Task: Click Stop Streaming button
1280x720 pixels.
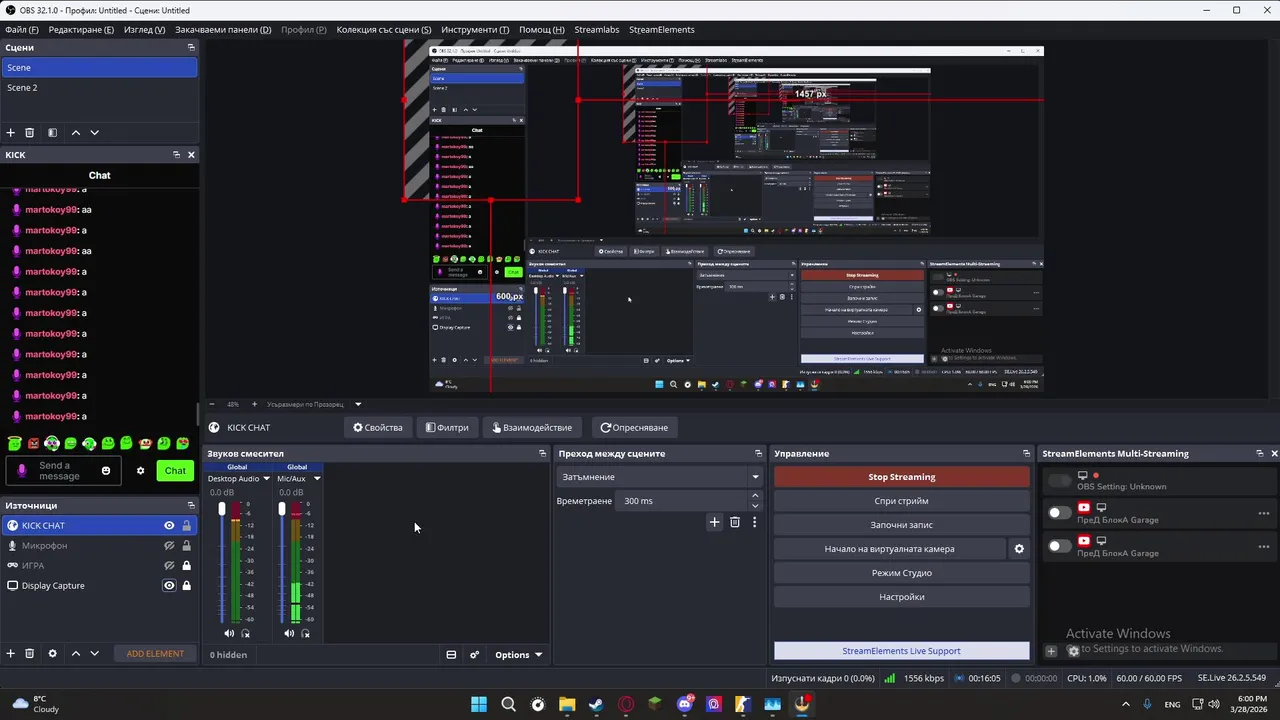Action: point(901,477)
